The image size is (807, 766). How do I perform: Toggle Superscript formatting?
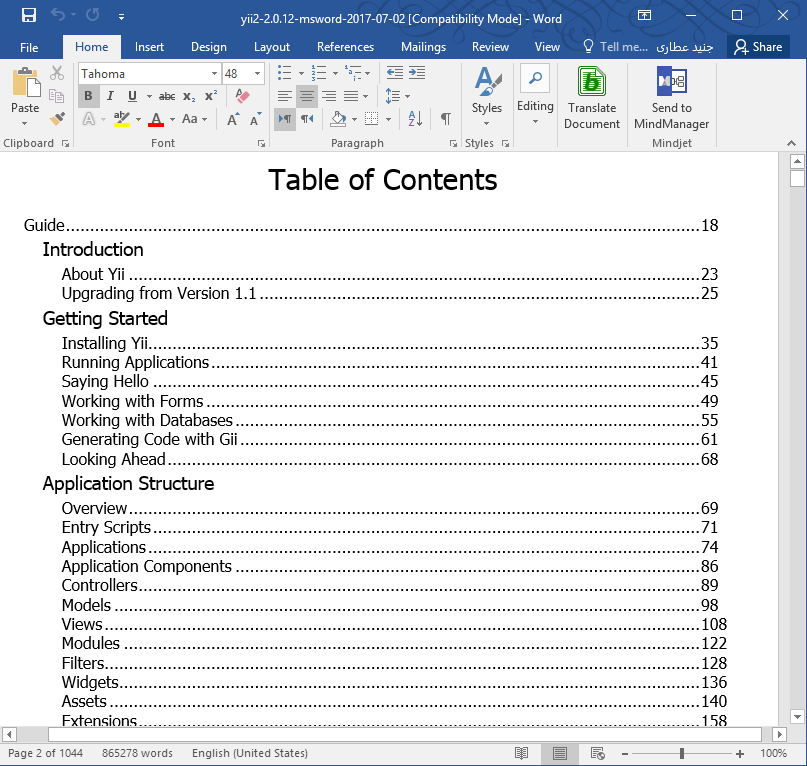[x=211, y=96]
